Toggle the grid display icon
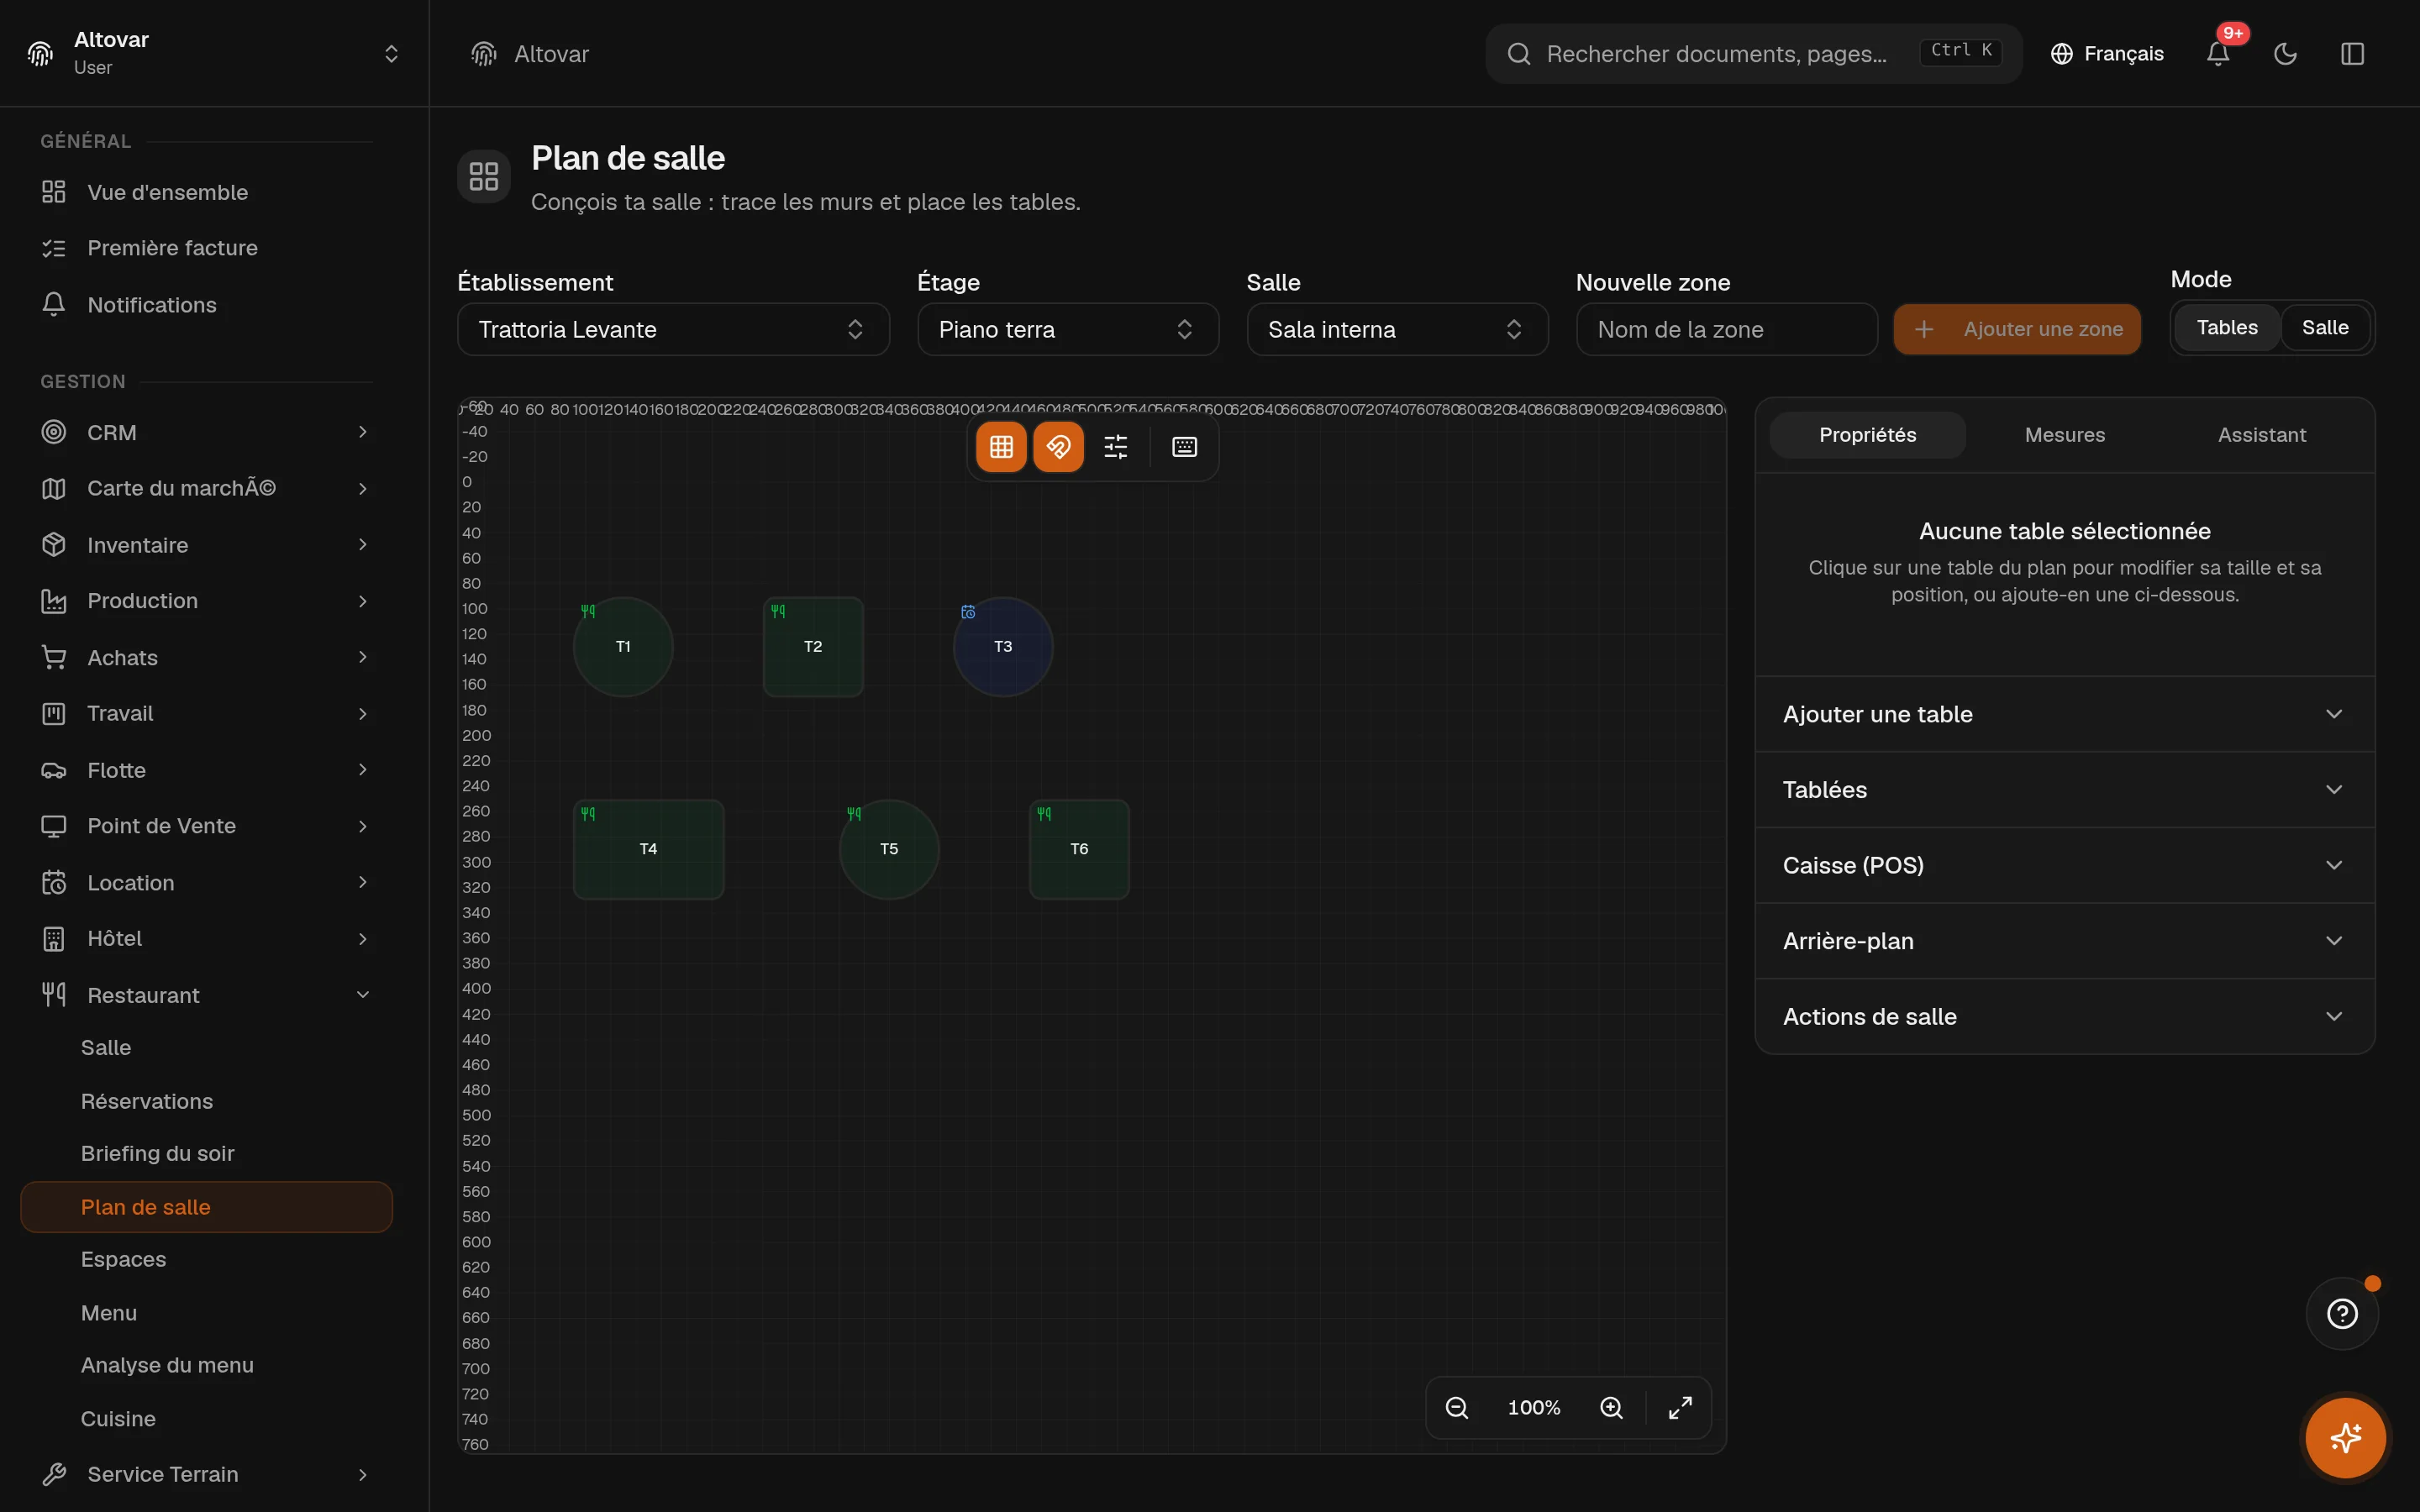2420x1512 pixels. tap(1001, 447)
